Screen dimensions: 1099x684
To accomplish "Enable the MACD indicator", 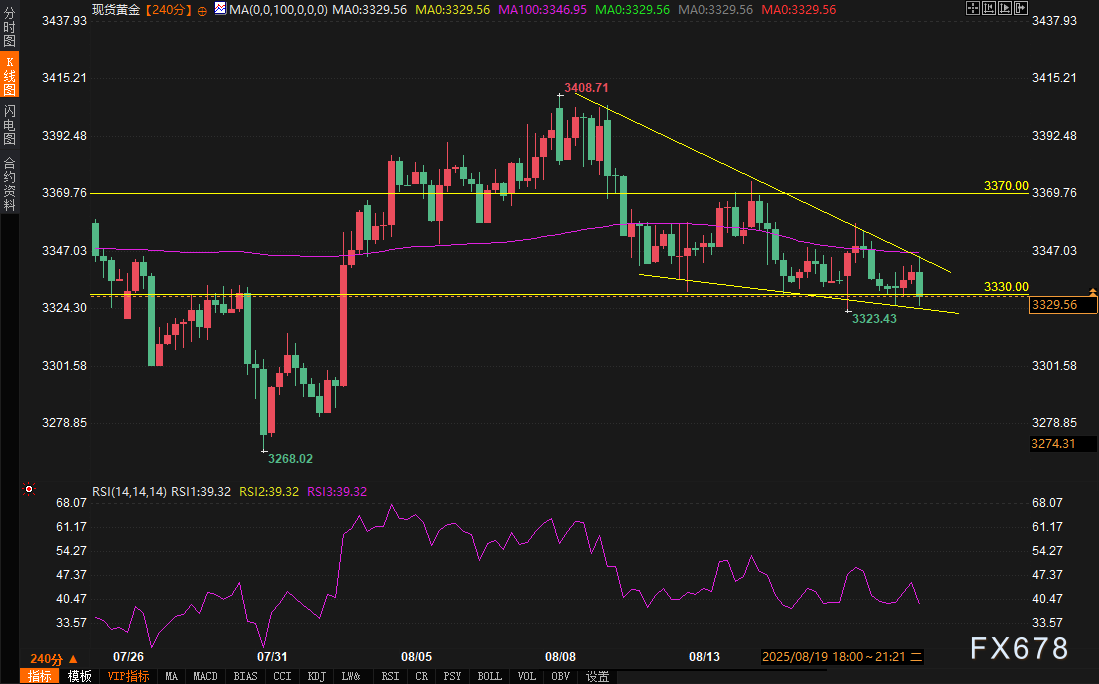I will click(x=205, y=676).
